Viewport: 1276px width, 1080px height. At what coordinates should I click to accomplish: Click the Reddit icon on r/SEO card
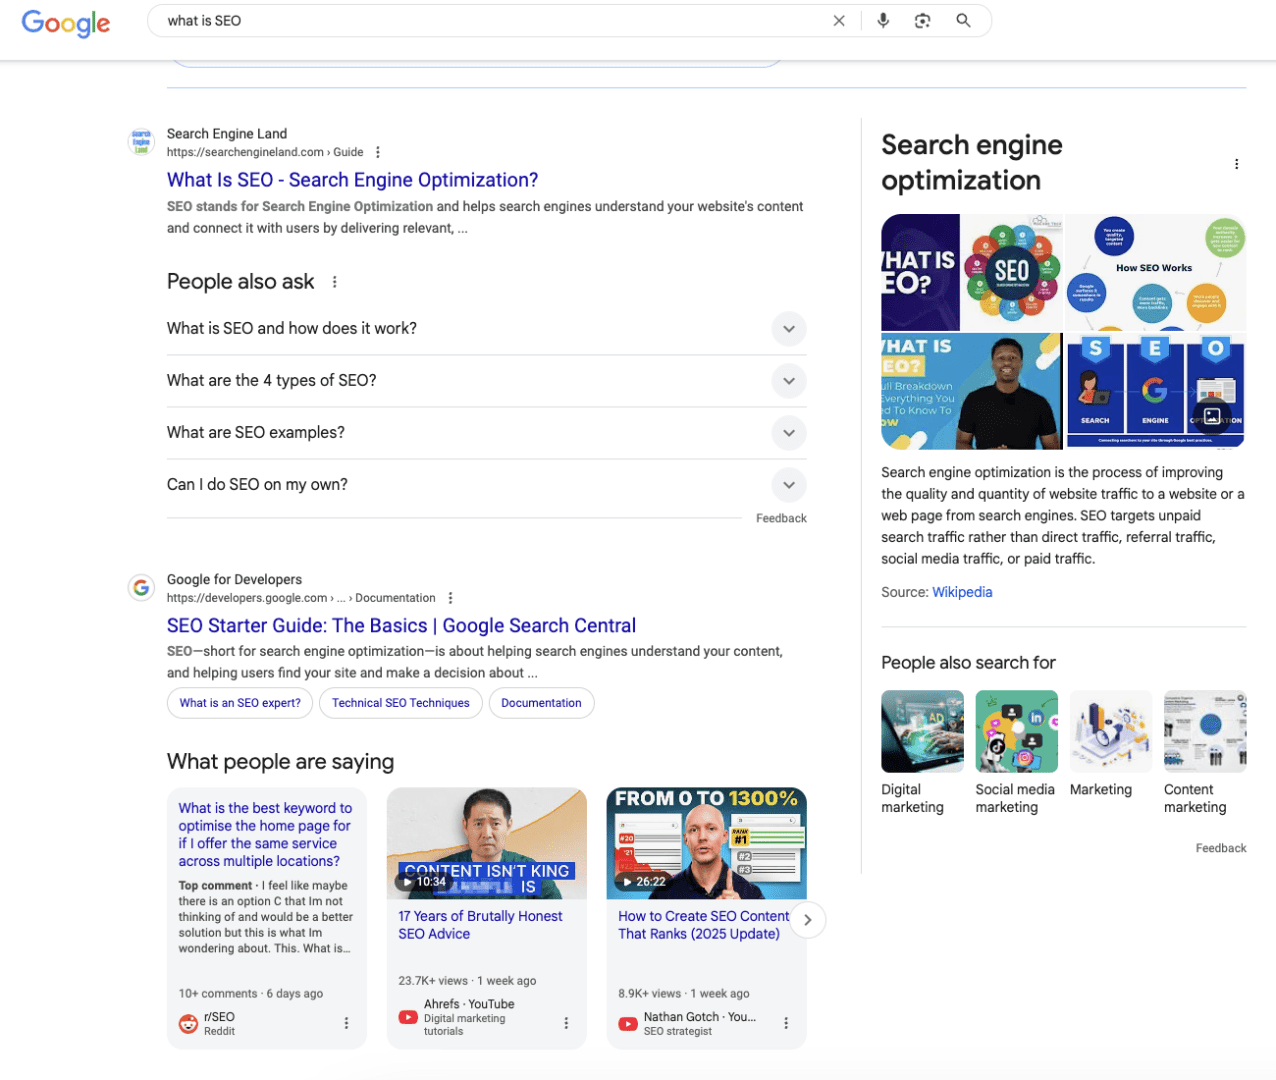188,1023
